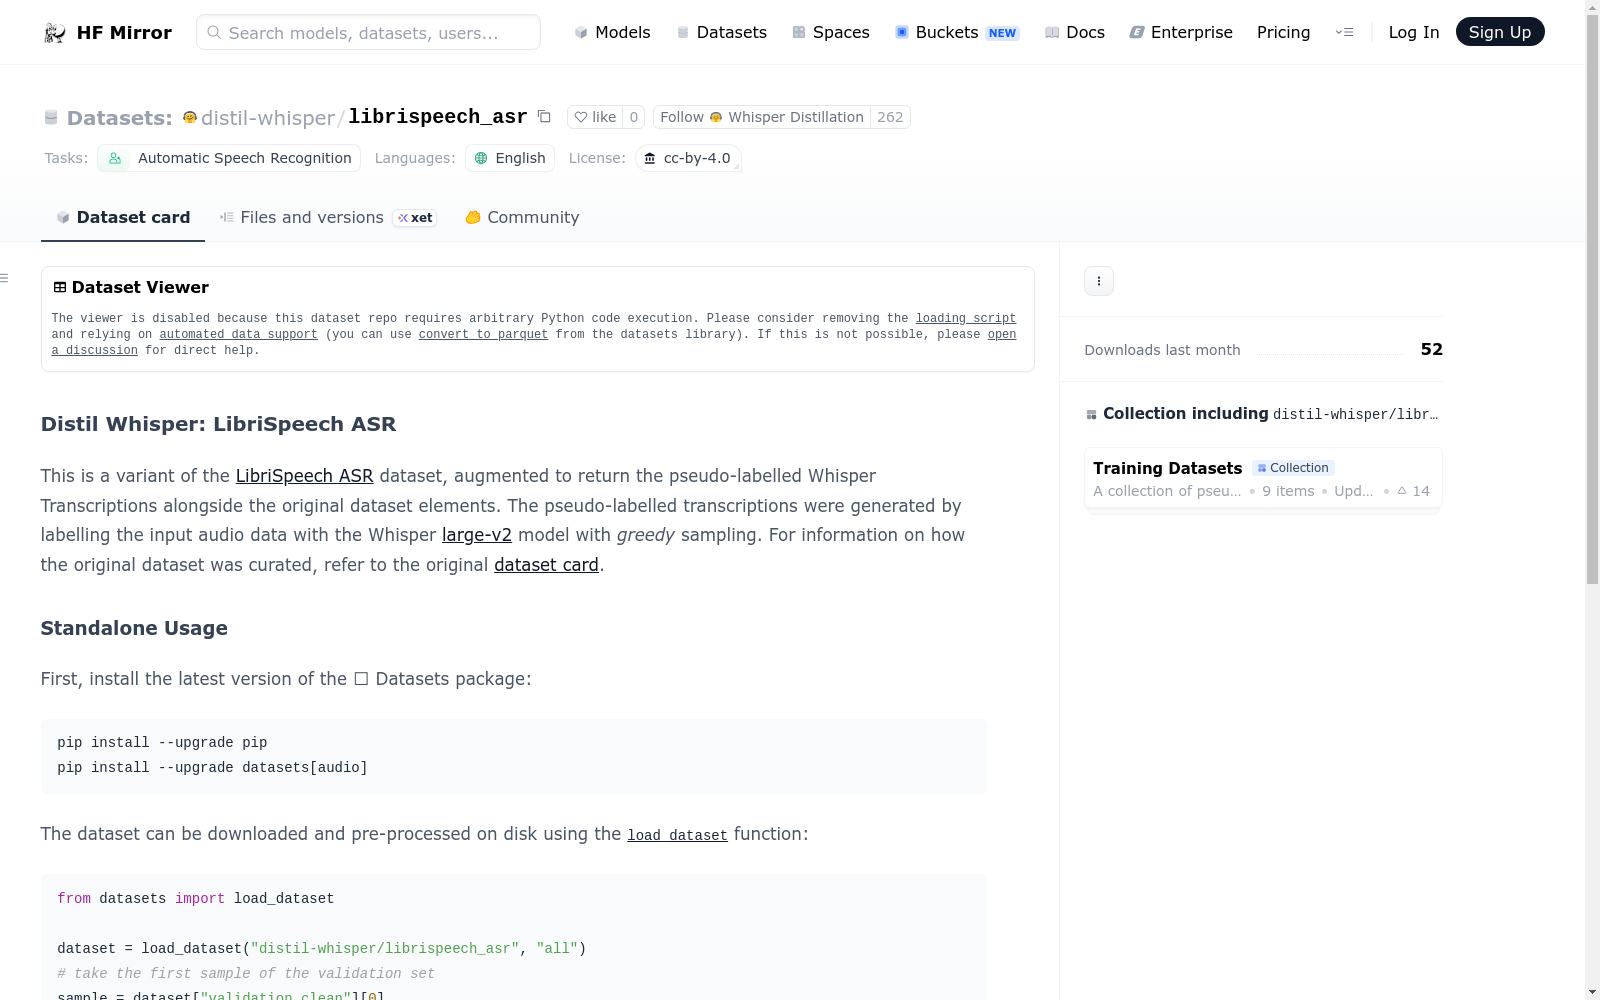The width and height of the screenshot is (1600, 1000).
Task: Click Log In
Action: tap(1414, 32)
